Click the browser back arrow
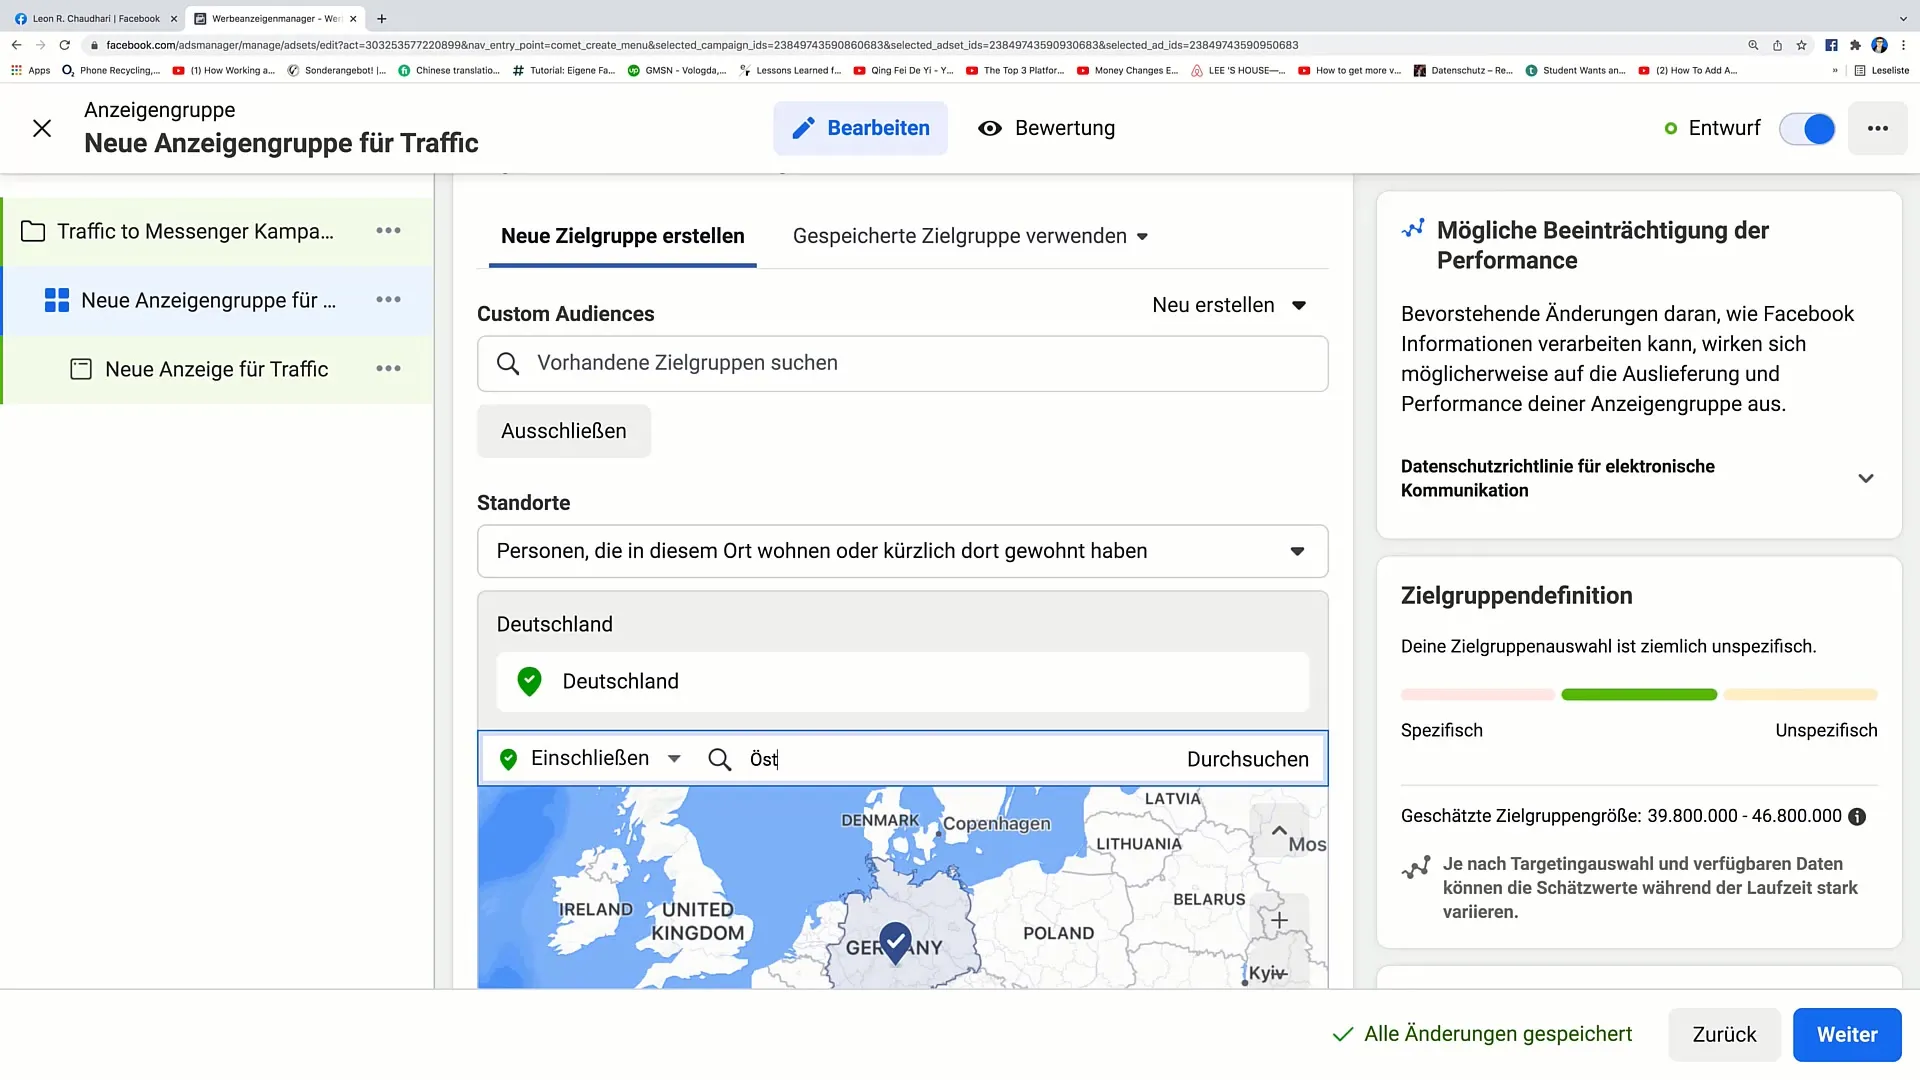 16,45
